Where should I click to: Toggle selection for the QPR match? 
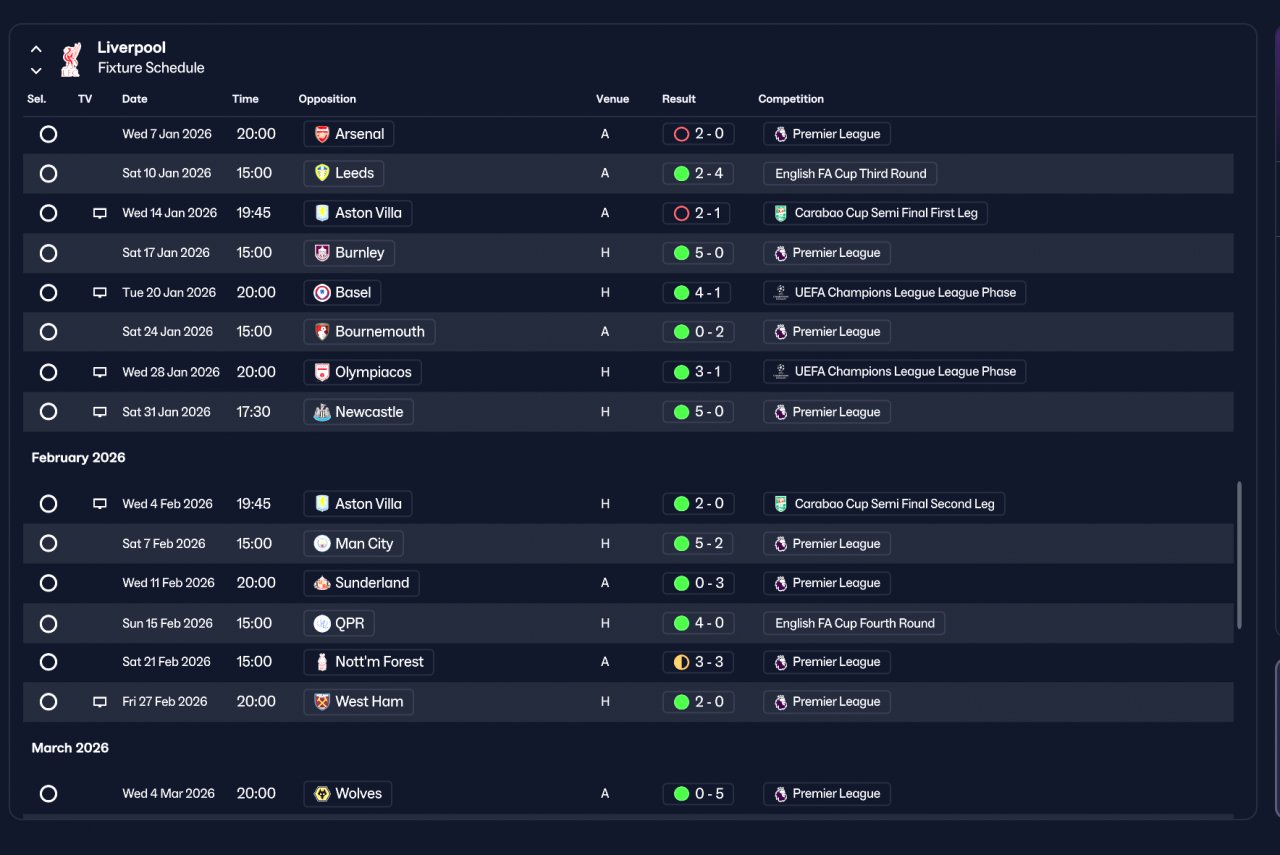coord(48,623)
